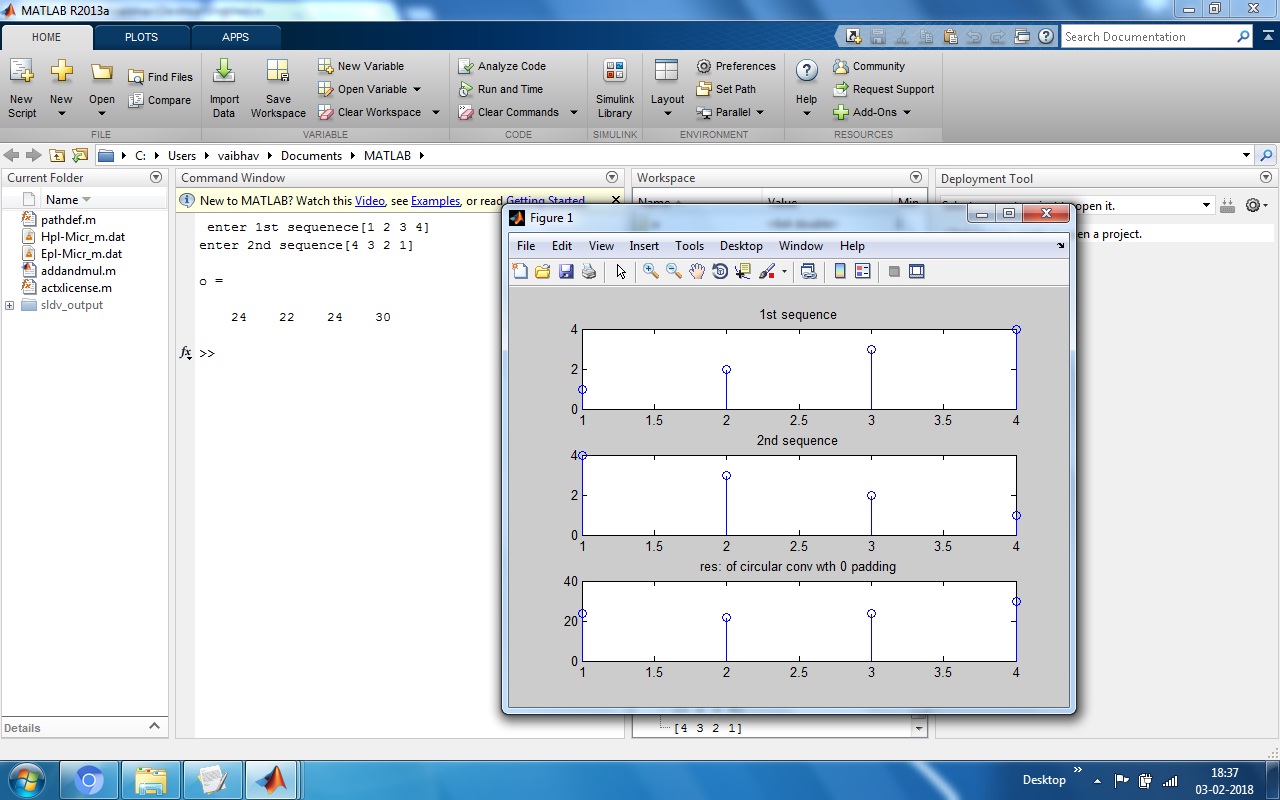Click the Save Figure floppy icon

[x=566, y=271]
